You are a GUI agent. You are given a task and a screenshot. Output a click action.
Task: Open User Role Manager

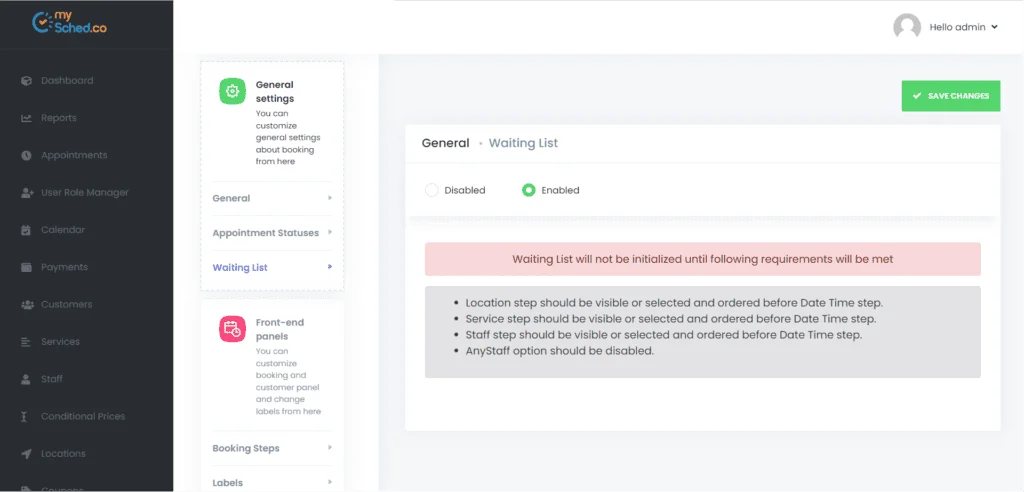point(85,193)
